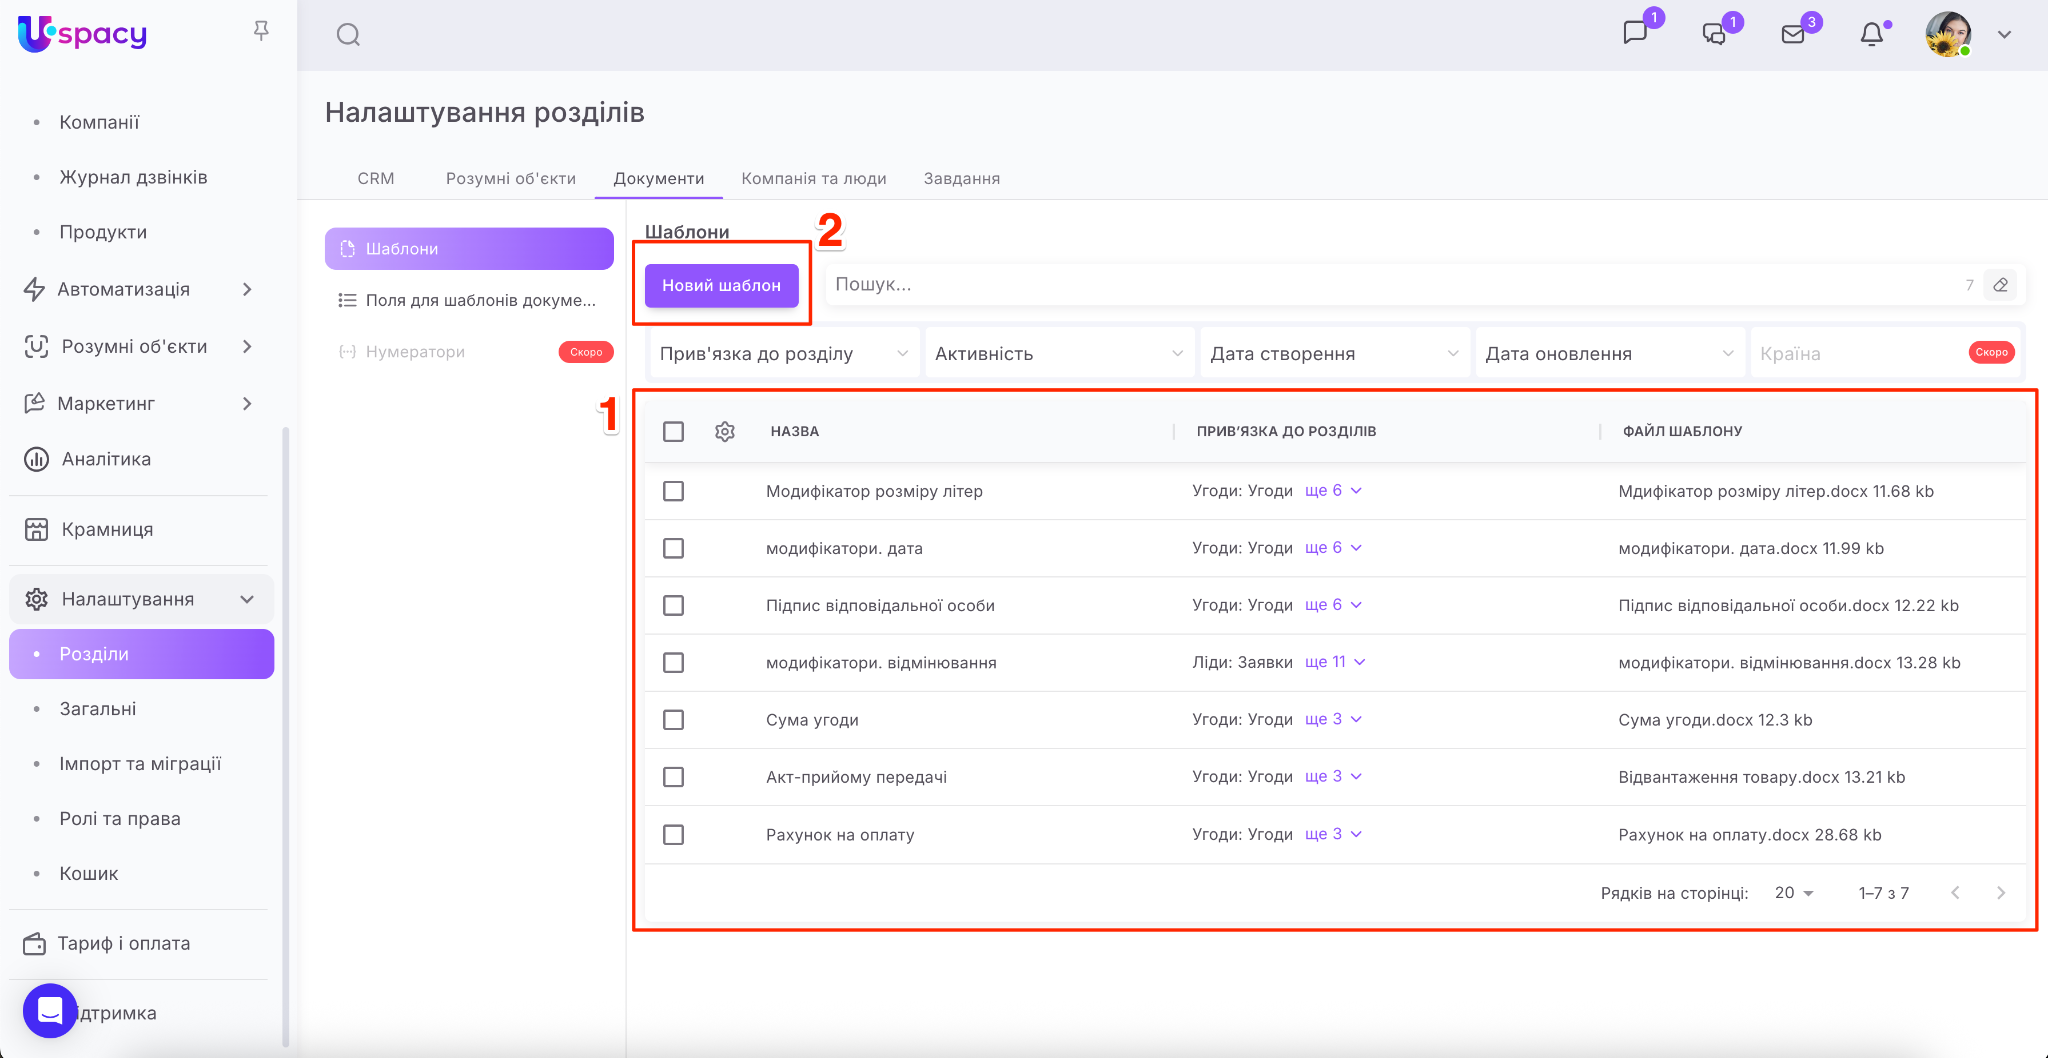The image size is (2048, 1058).
Task: Click the Пошук search input field
Action: (1390, 285)
